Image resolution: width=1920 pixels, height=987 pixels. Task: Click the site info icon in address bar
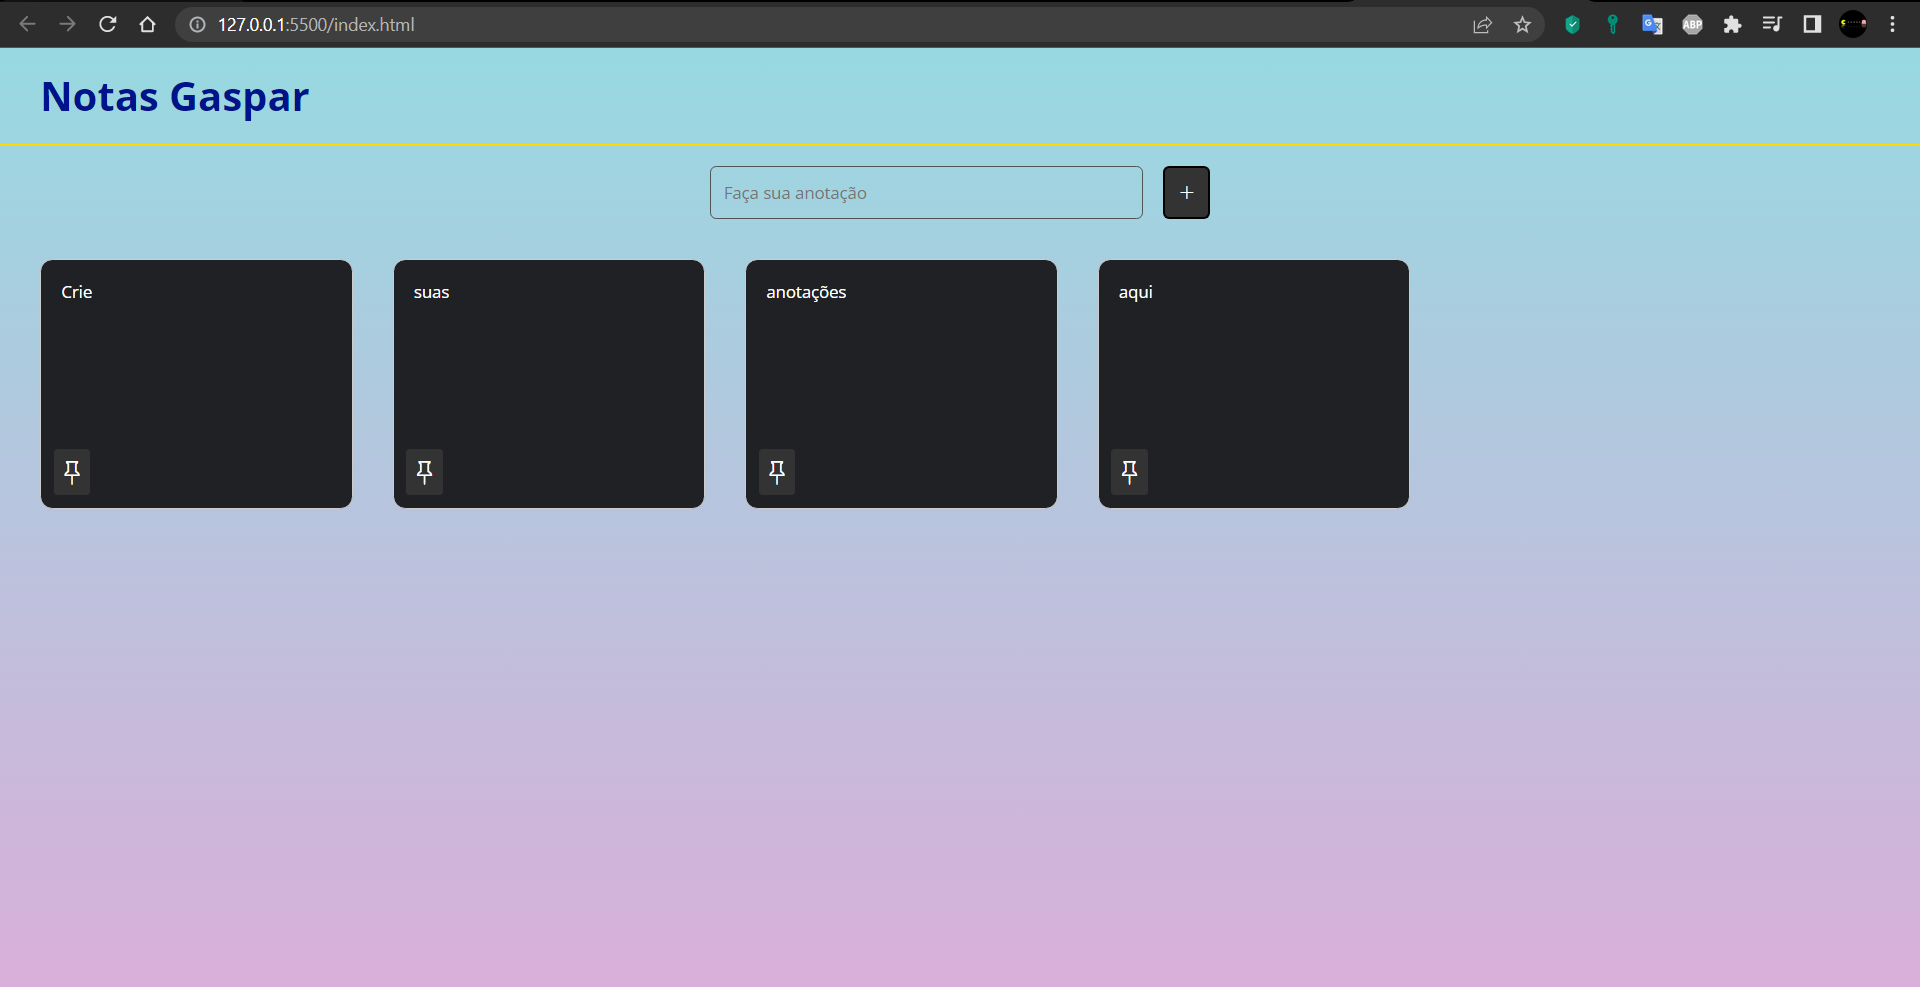tap(196, 24)
